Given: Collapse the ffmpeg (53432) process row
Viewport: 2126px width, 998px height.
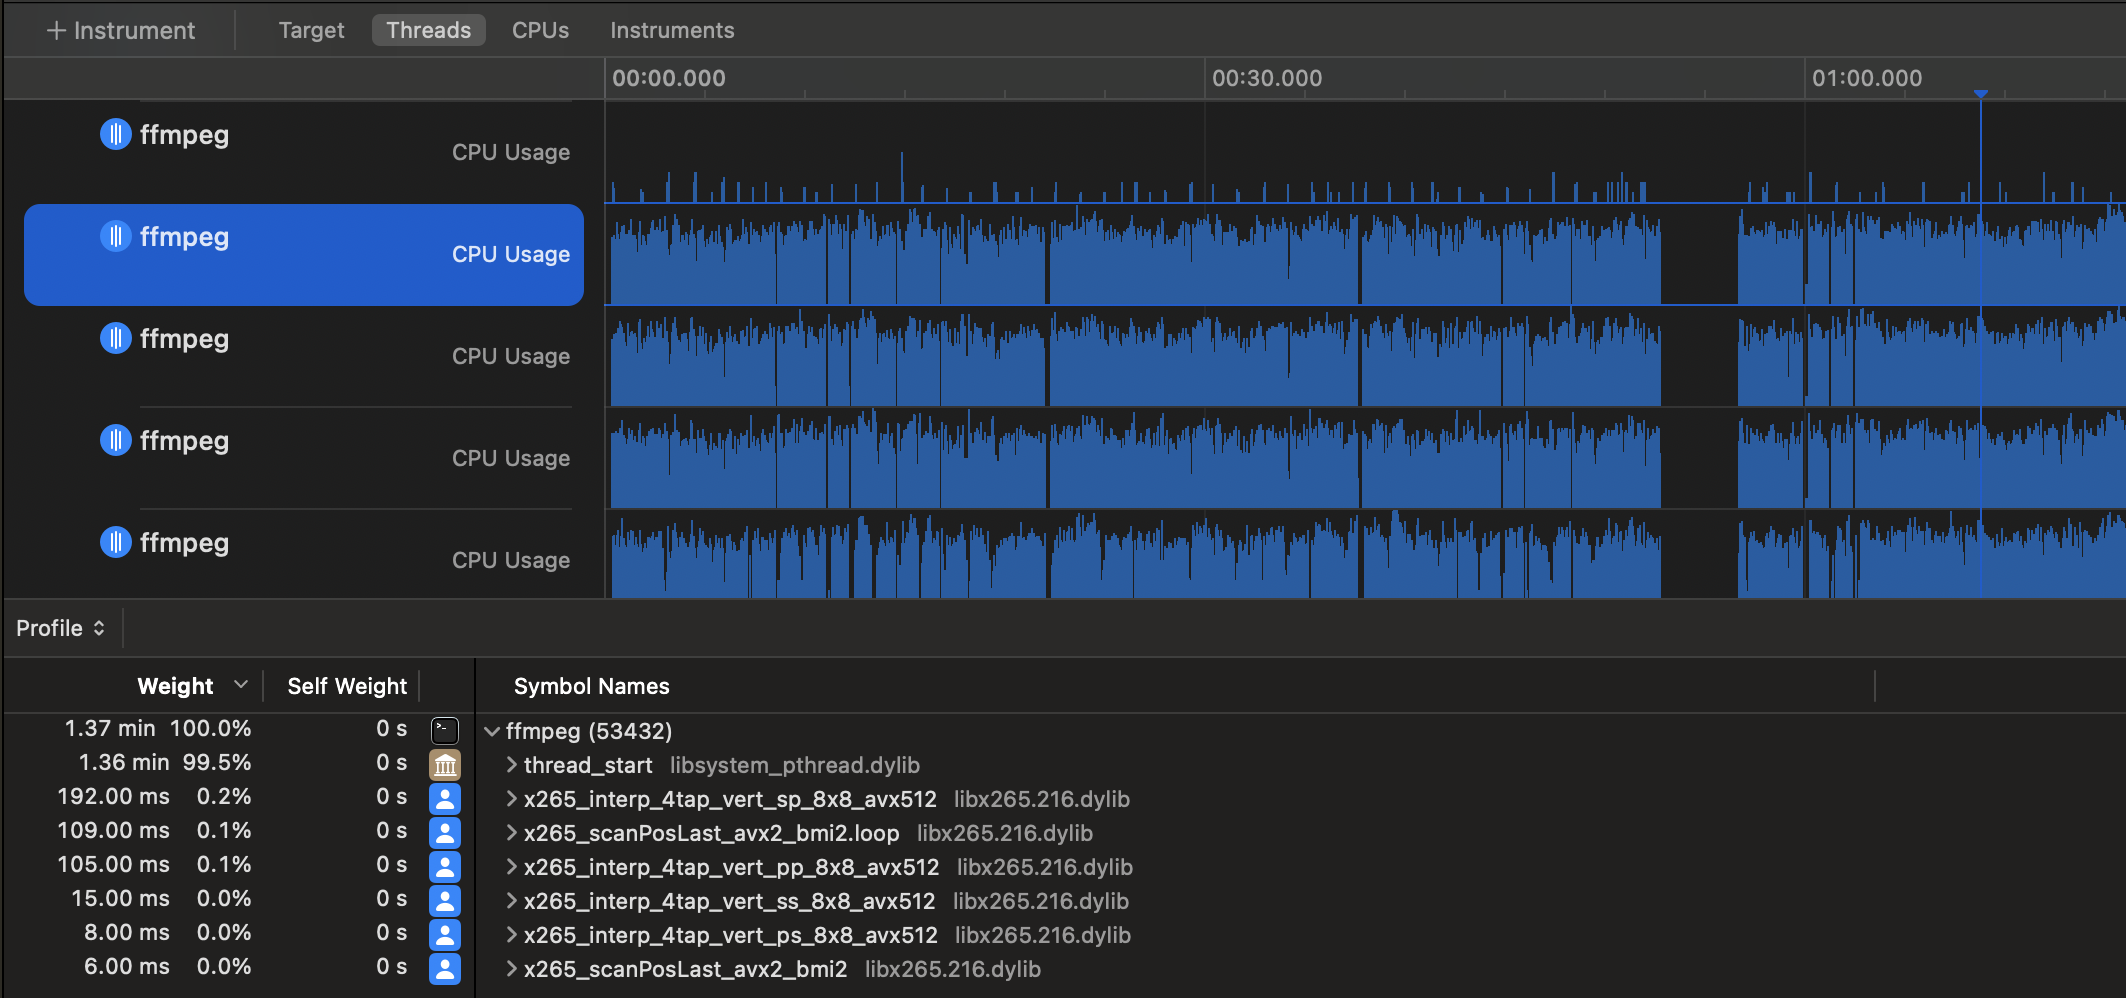Looking at the screenshot, I should point(492,731).
